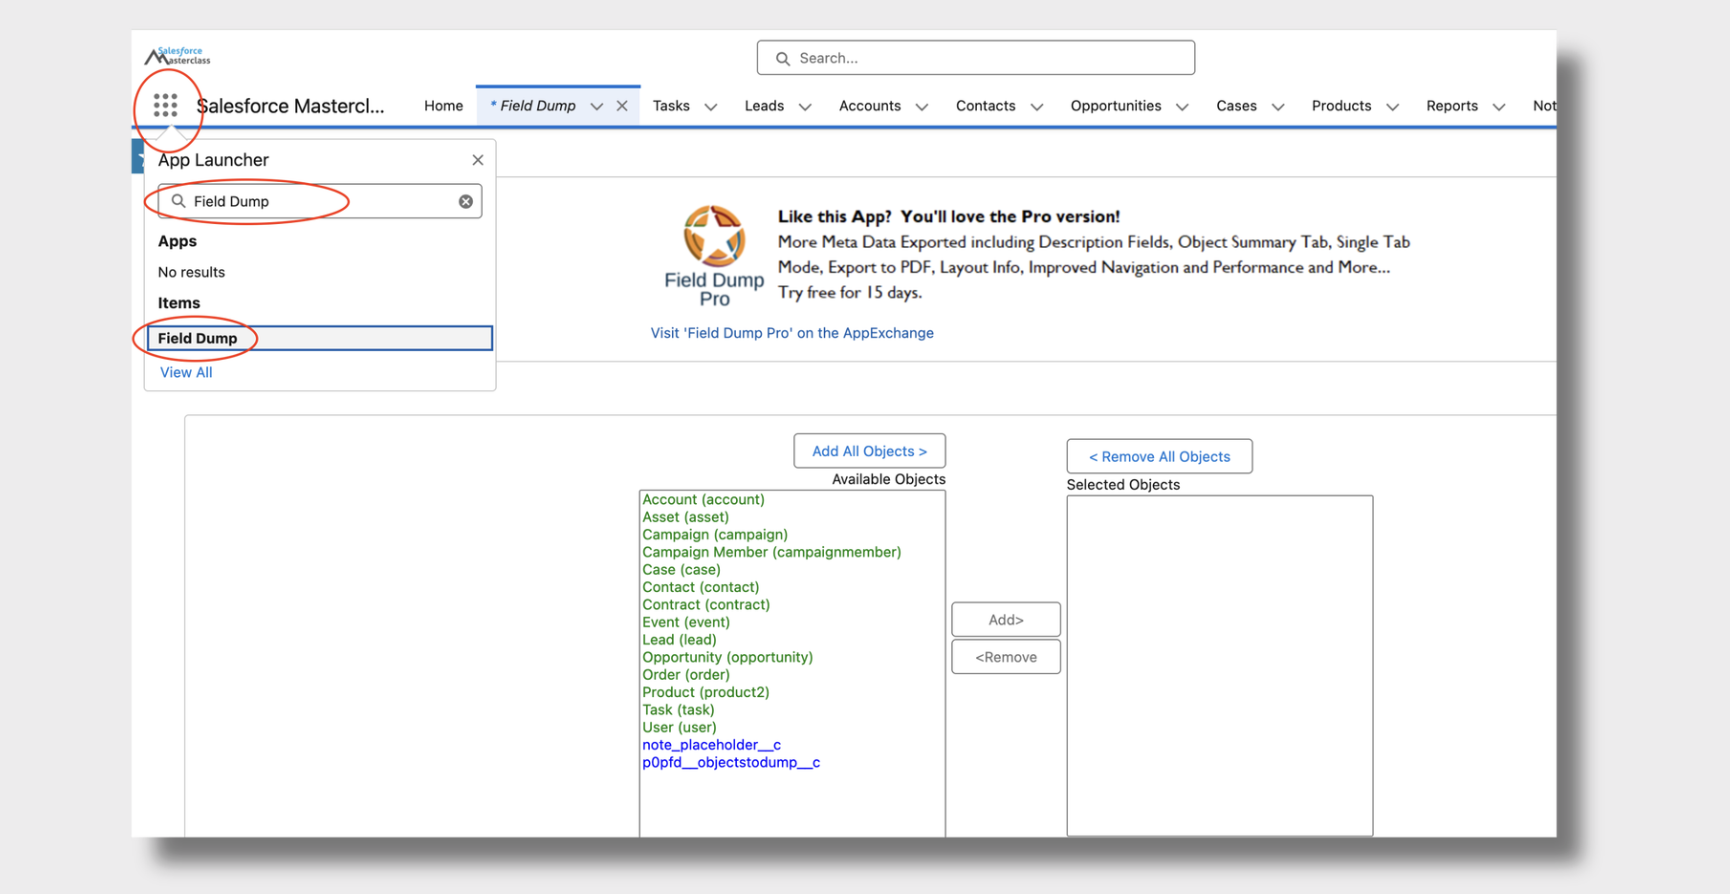Screen dimensions: 1730x894
Task: Click the global search magnifier icon
Action: click(x=783, y=59)
